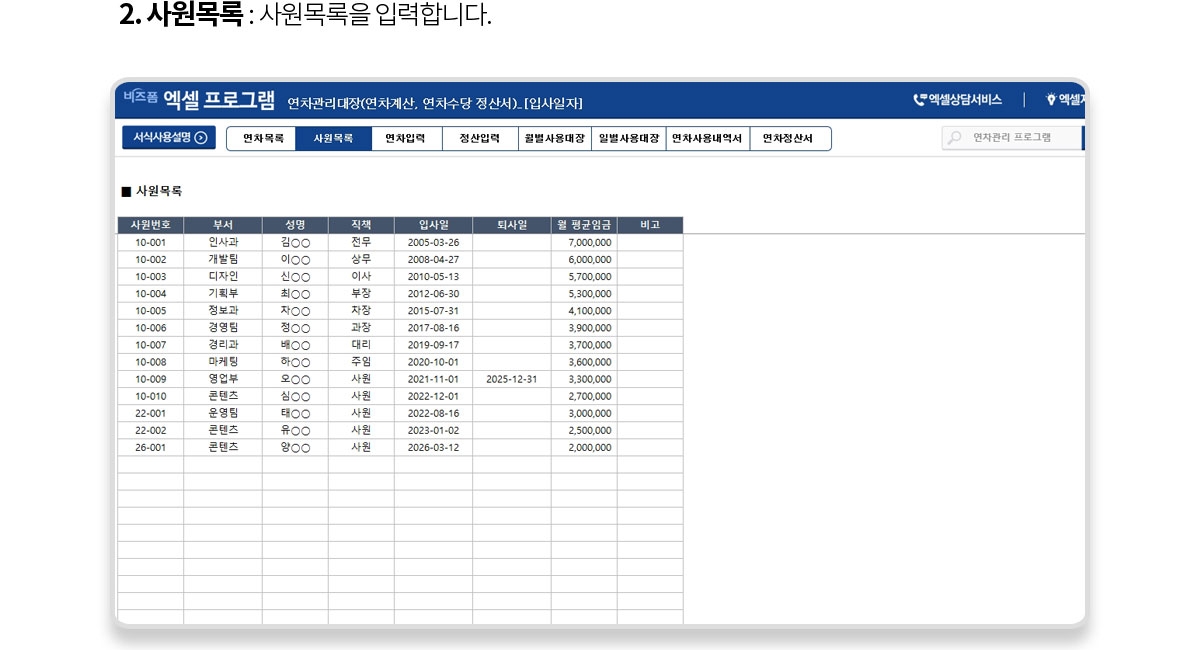1200x650 pixels.
Task: Open the 서식사용설명 guide button
Action: point(168,138)
